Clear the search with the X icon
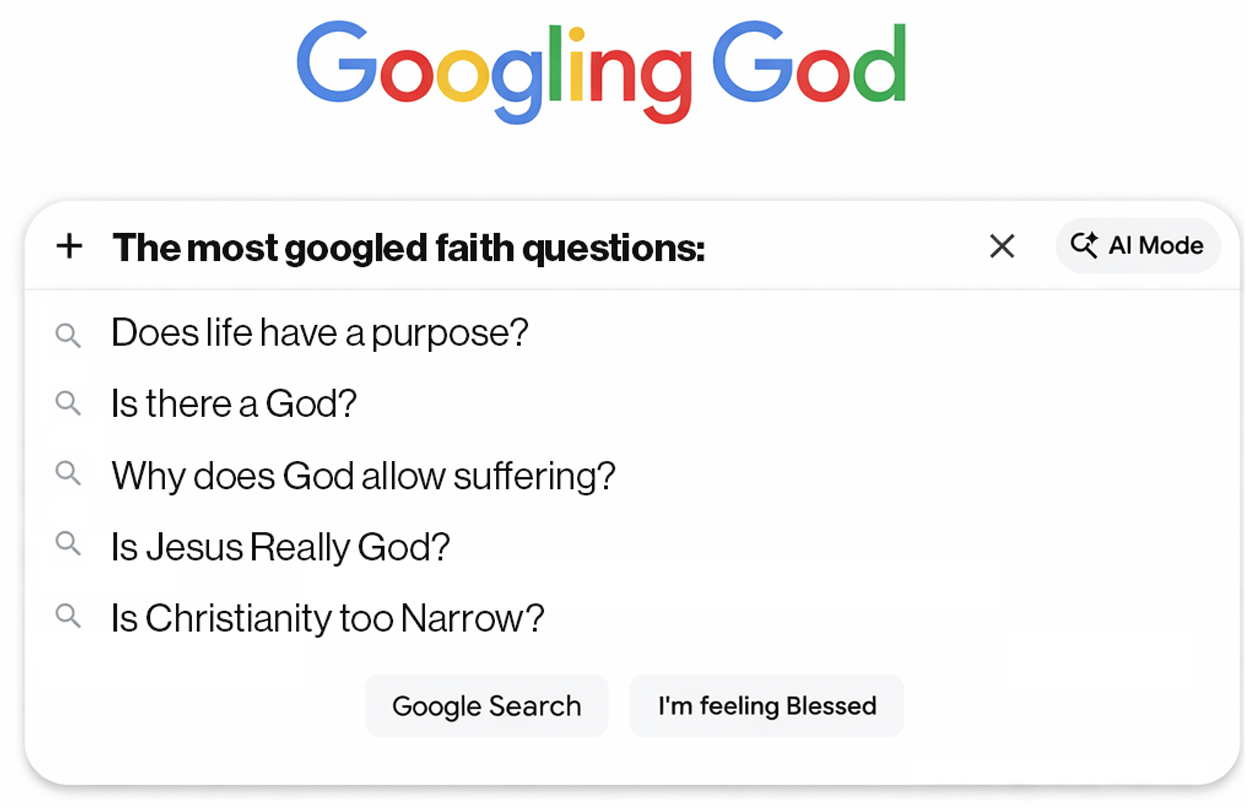 click(1001, 246)
